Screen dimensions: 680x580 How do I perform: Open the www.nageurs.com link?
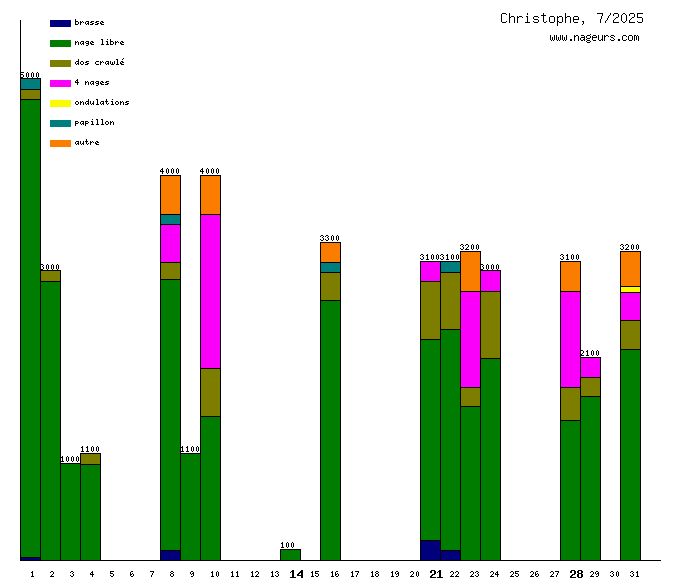pos(594,38)
